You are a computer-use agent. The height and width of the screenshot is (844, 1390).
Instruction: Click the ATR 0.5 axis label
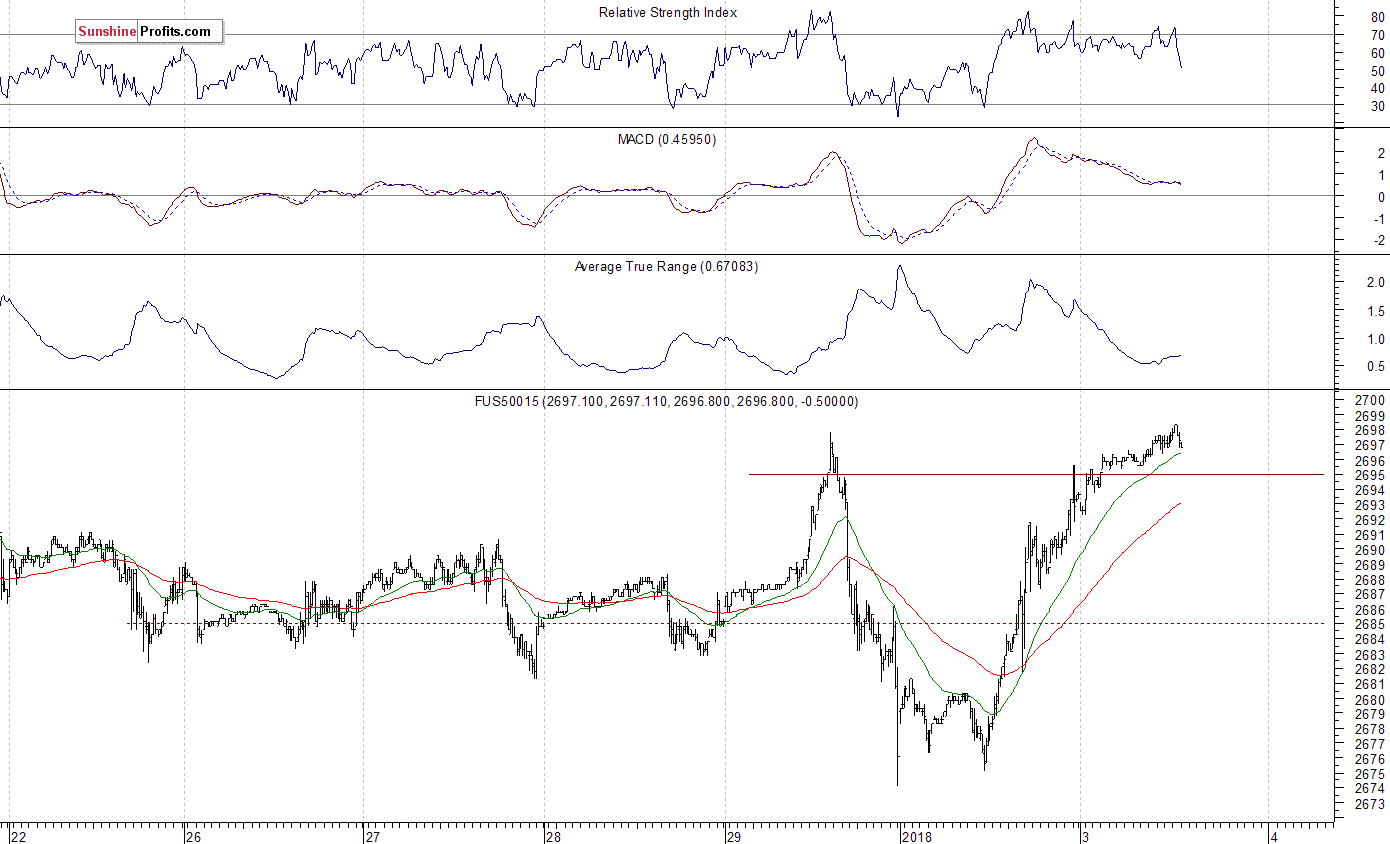coord(1376,367)
